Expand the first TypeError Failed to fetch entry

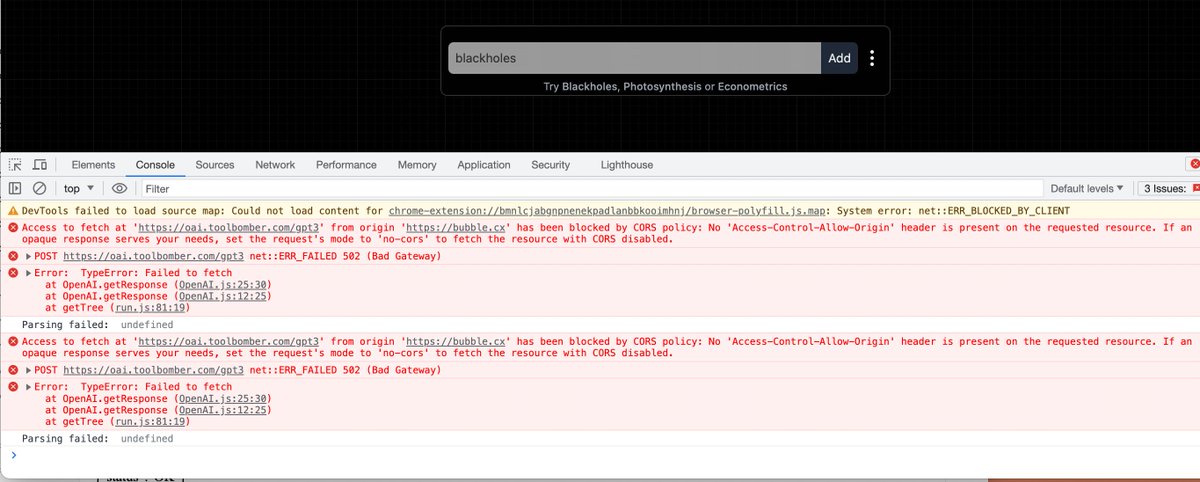[29, 273]
